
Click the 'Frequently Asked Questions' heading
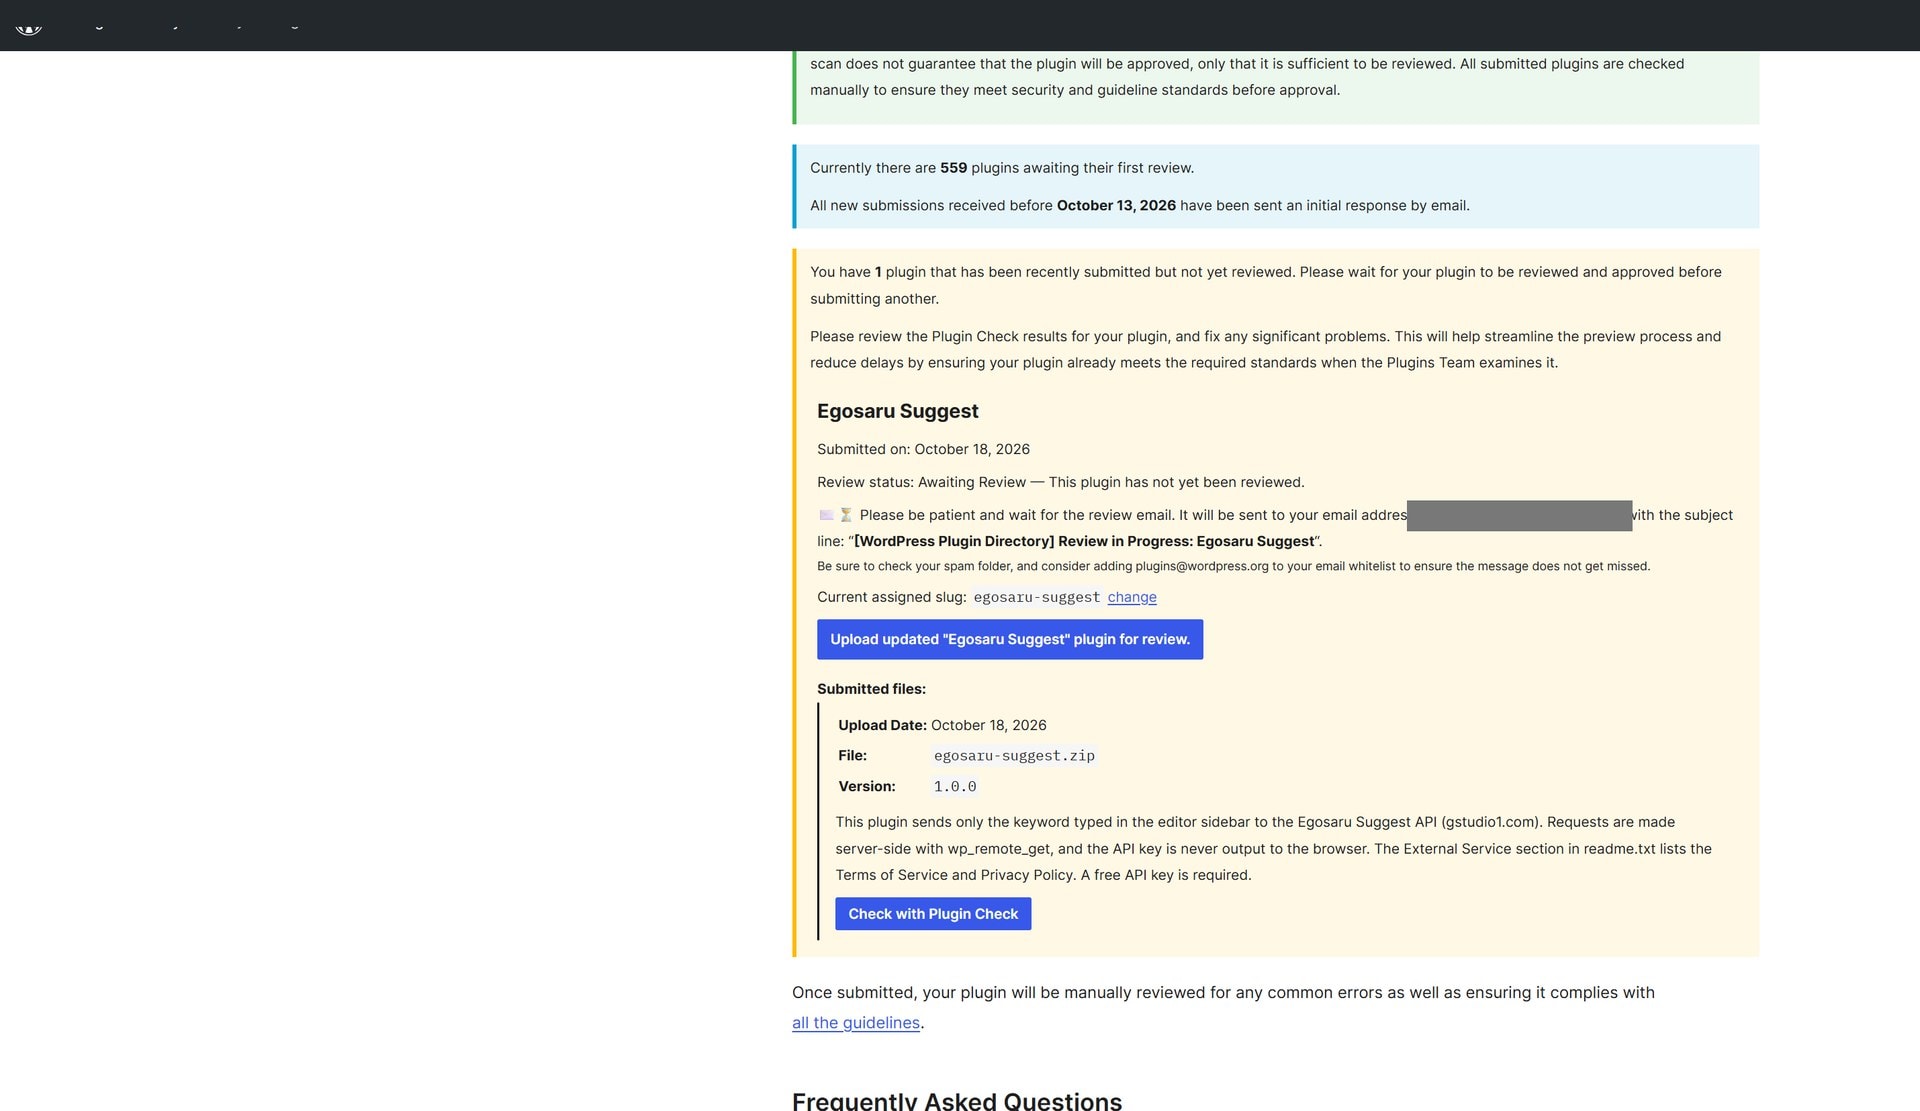(956, 1100)
